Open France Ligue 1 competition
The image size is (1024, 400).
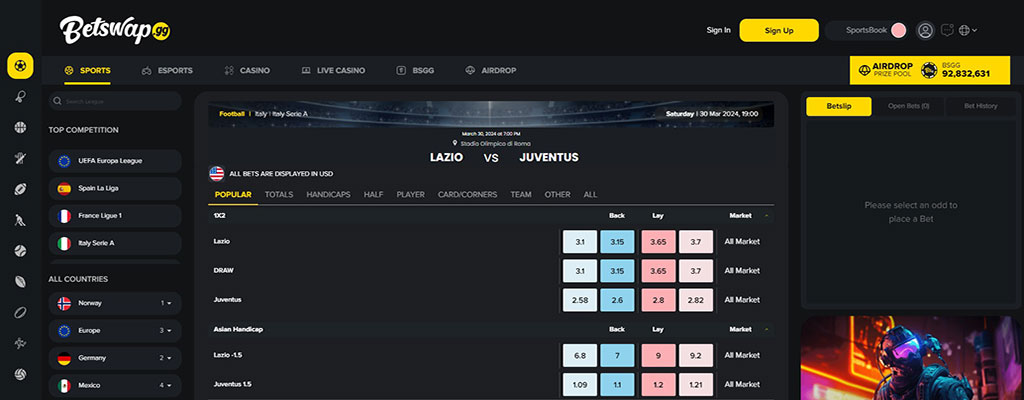coord(115,216)
